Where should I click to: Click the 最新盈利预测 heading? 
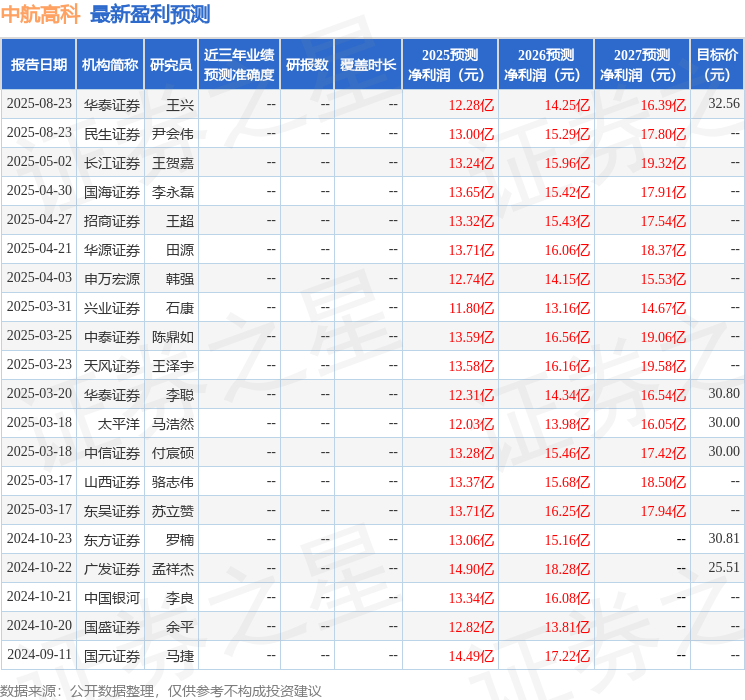coord(150,14)
